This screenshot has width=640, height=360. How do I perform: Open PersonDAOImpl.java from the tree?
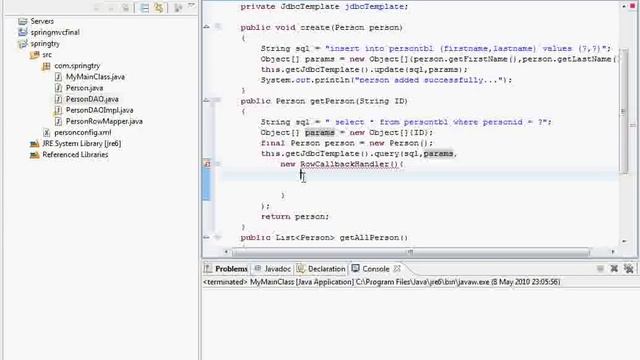[x=100, y=110]
